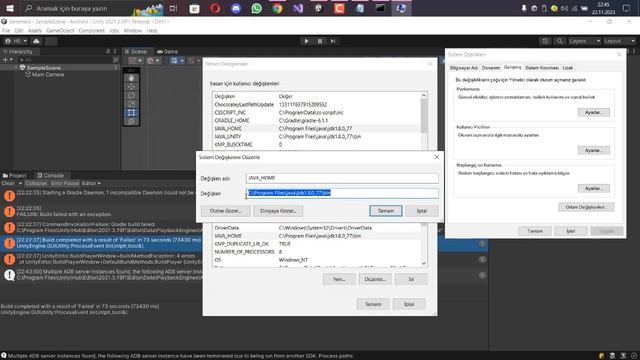This screenshot has height=360, width=640.
Task: Open the File menu in Unity
Action: click(x=6, y=31)
